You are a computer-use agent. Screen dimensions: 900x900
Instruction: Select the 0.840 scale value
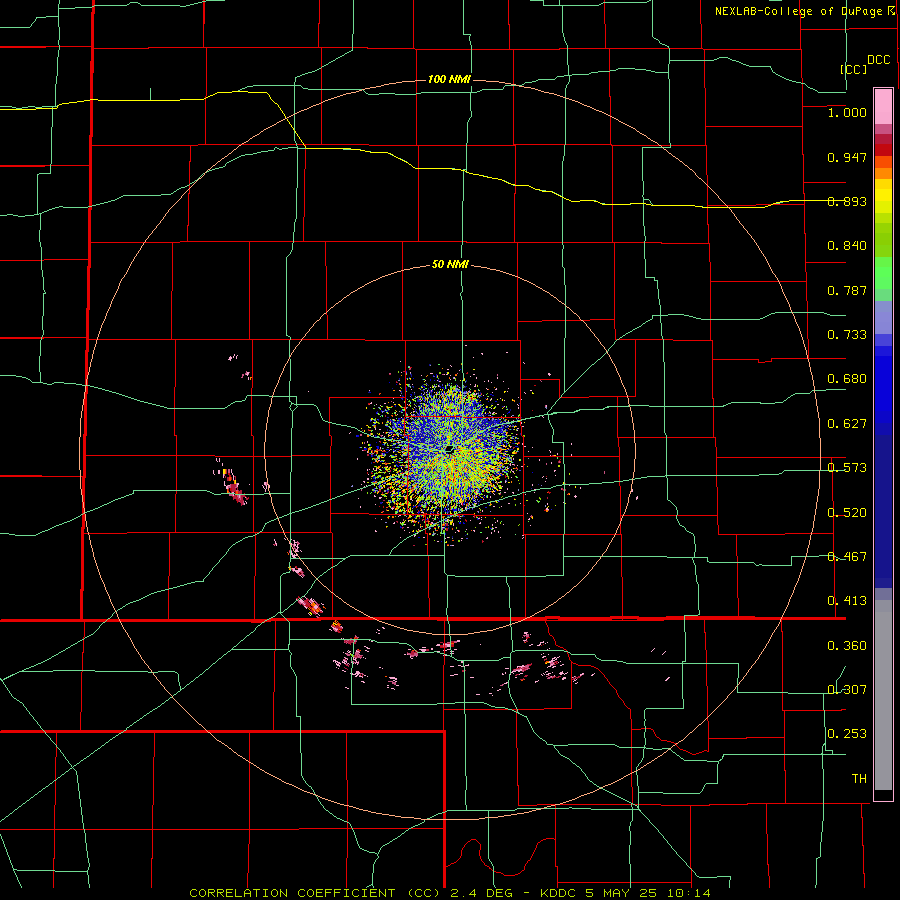[x=847, y=246]
